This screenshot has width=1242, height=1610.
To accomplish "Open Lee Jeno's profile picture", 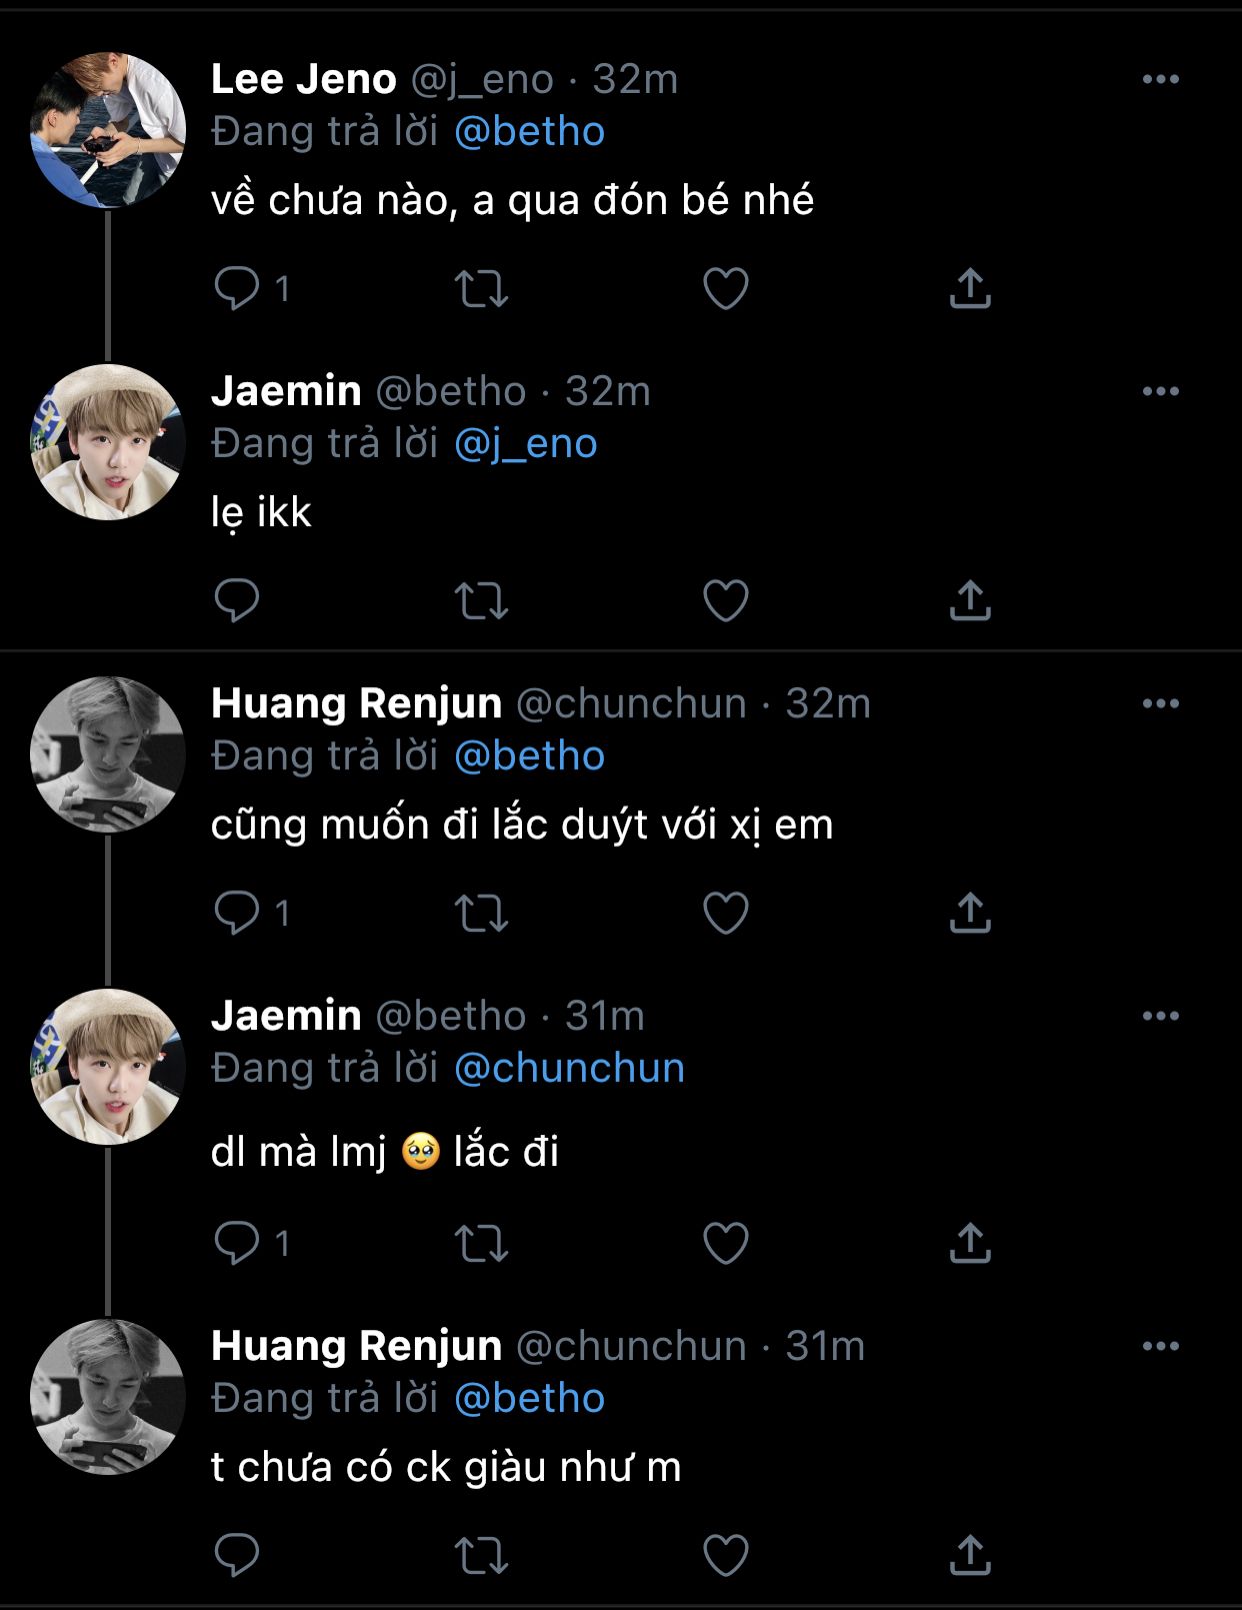I will coord(108,130).
